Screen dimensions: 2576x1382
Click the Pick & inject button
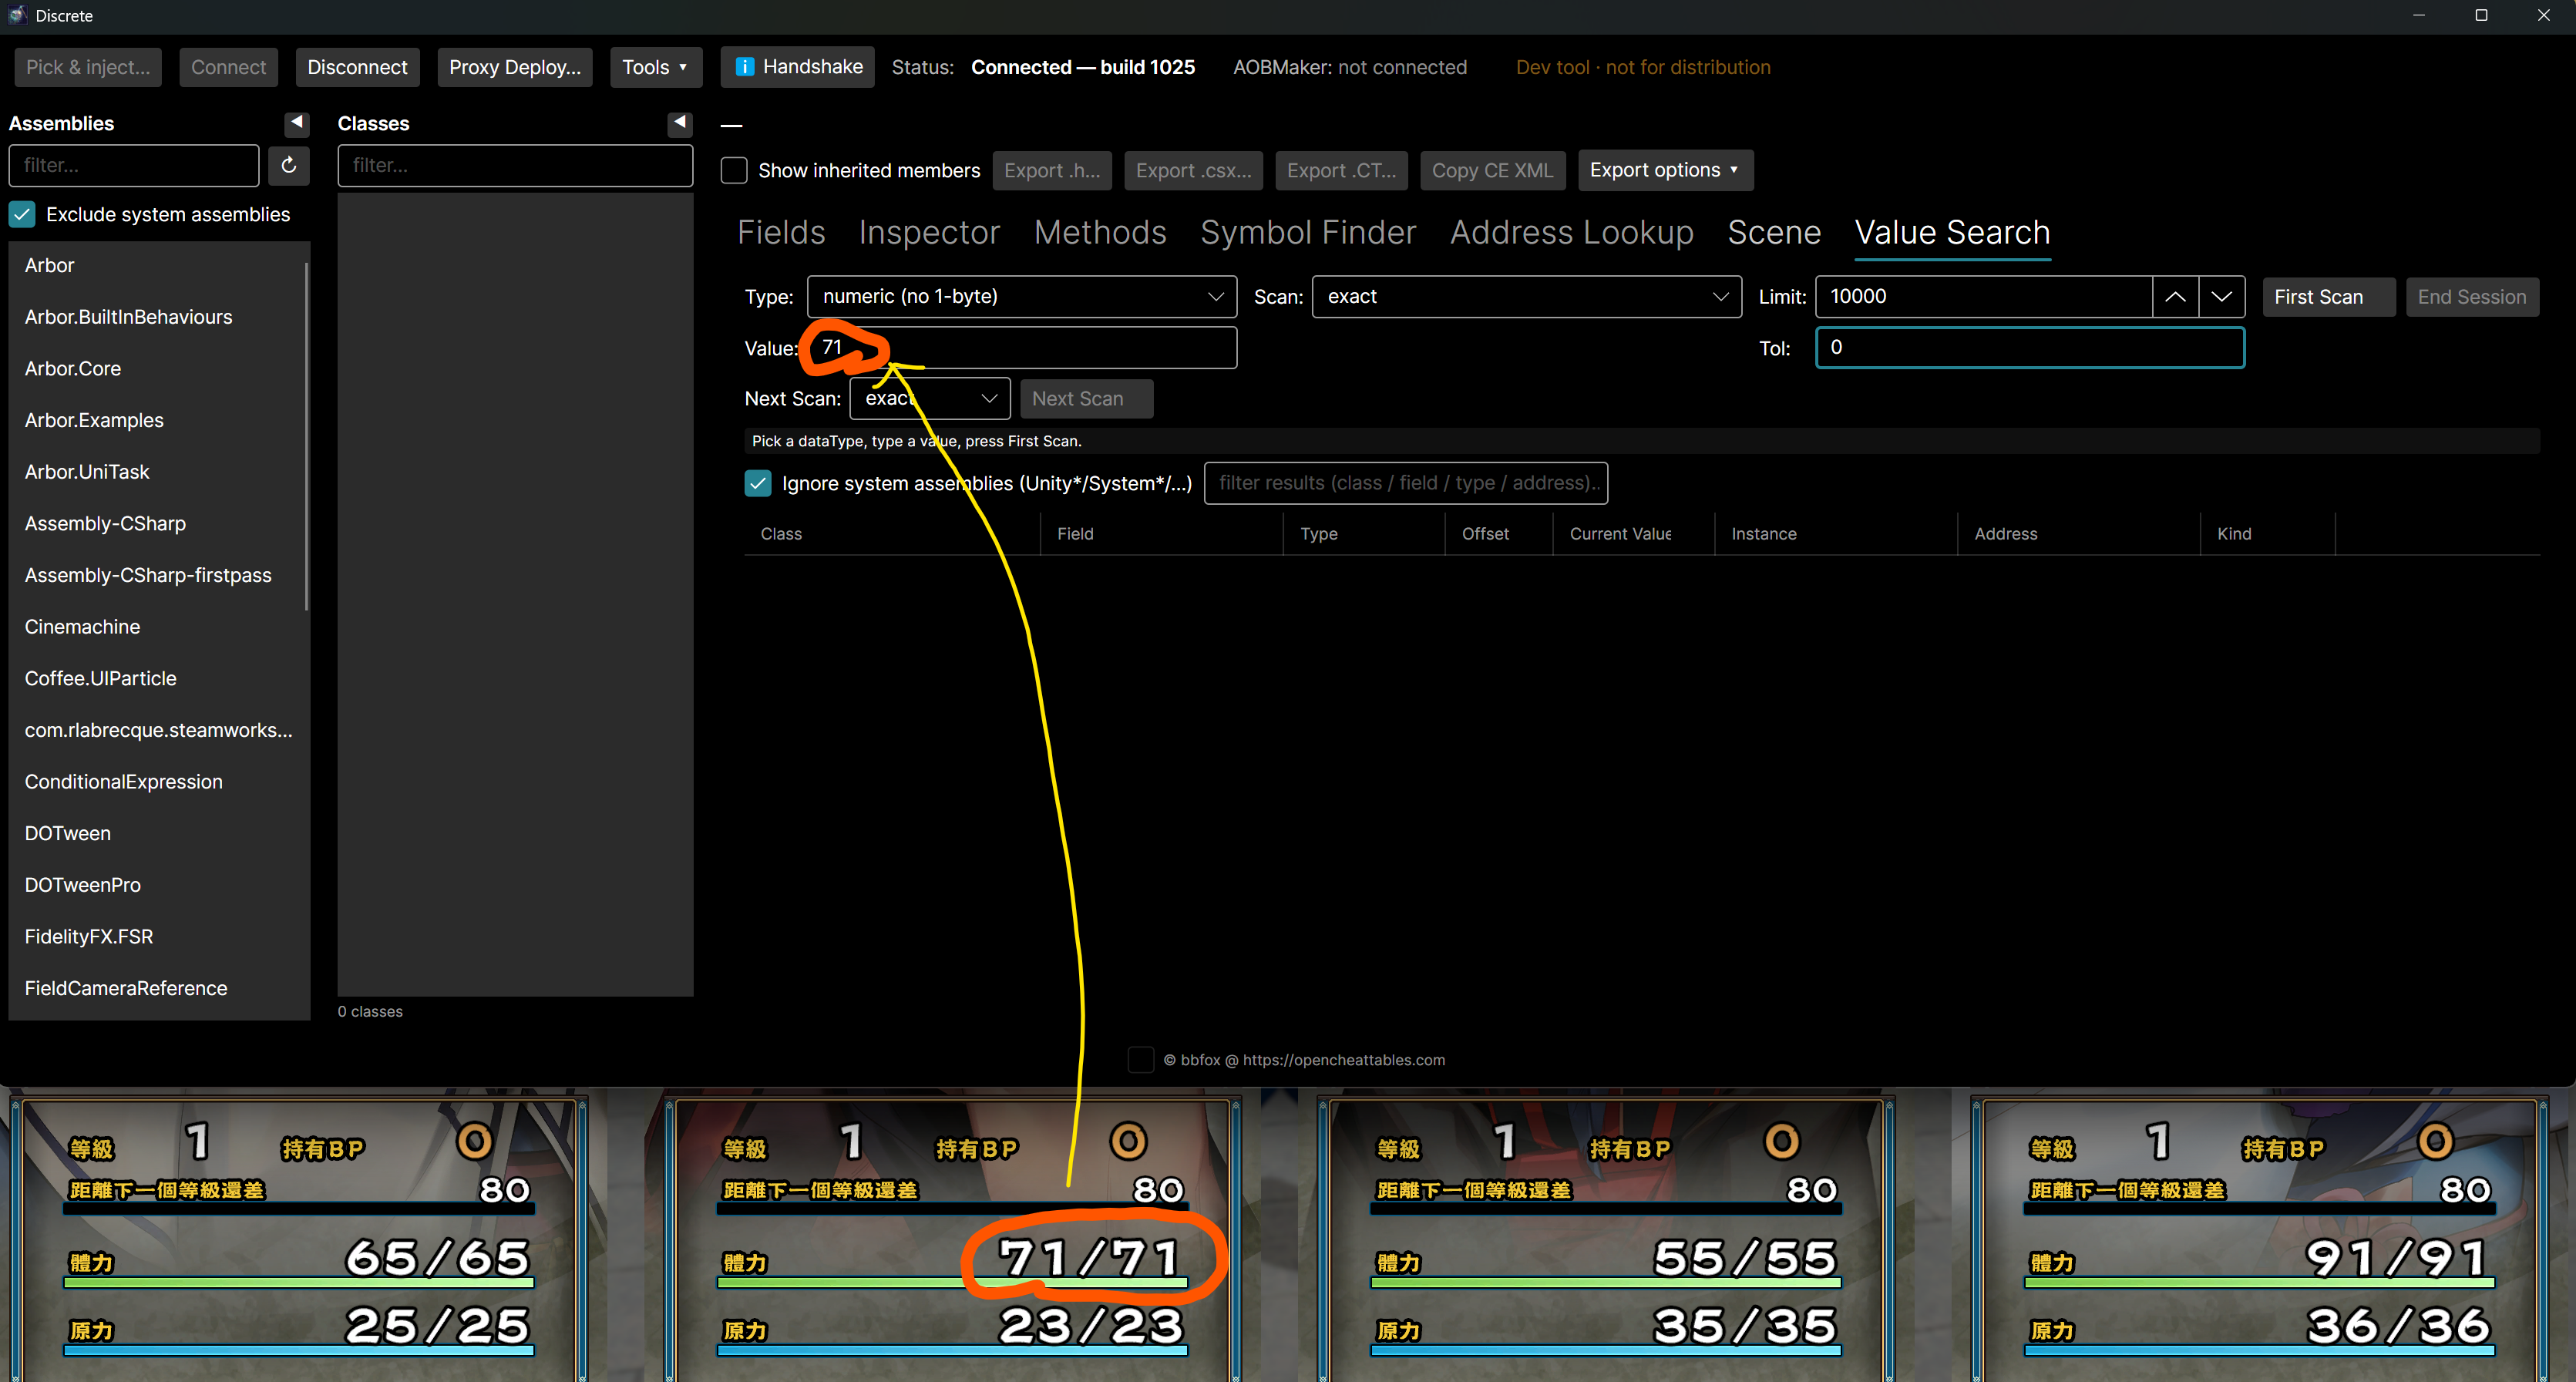(x=88, y=67)
